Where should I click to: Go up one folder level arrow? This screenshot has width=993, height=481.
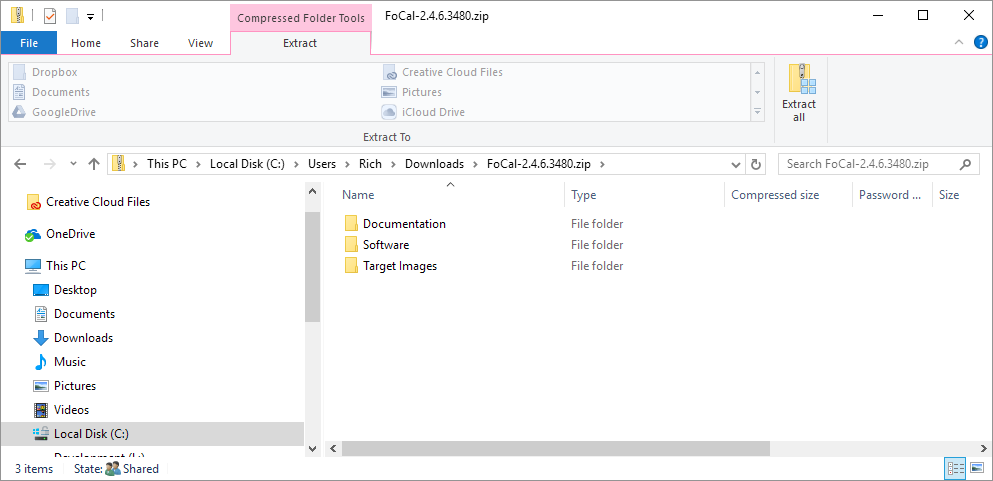[94, 164]
